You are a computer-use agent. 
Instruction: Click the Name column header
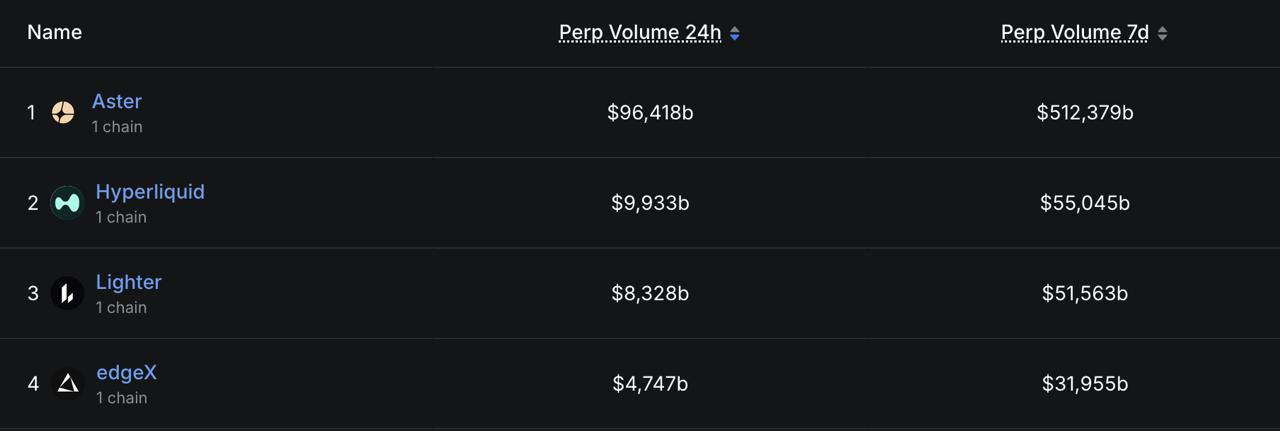(55, 32)
